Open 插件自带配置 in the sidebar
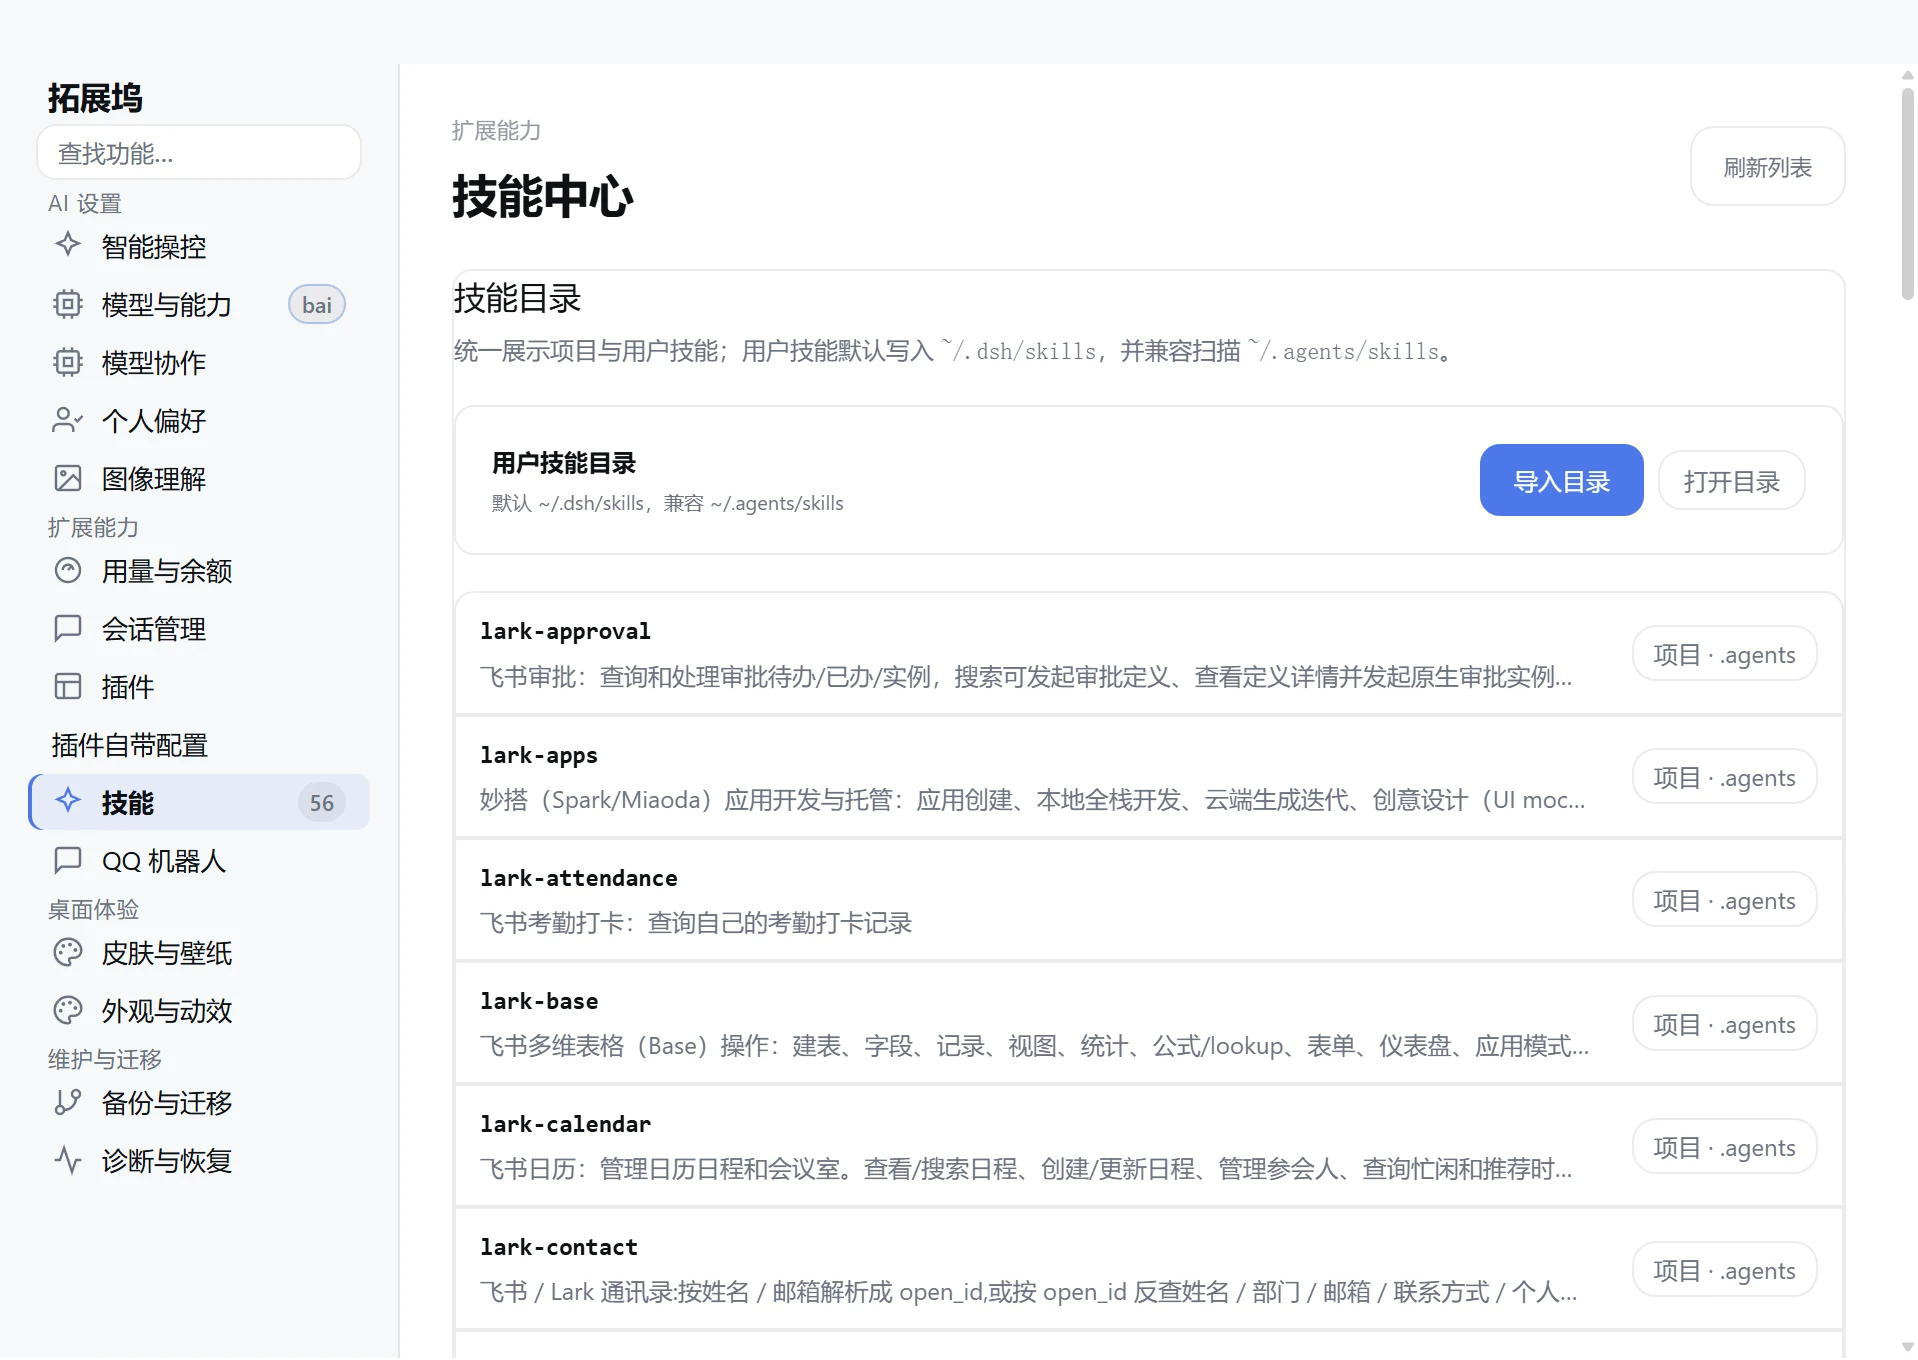Image resolution: width=1918 pixels, height=1360 pixels. [199, 745]
